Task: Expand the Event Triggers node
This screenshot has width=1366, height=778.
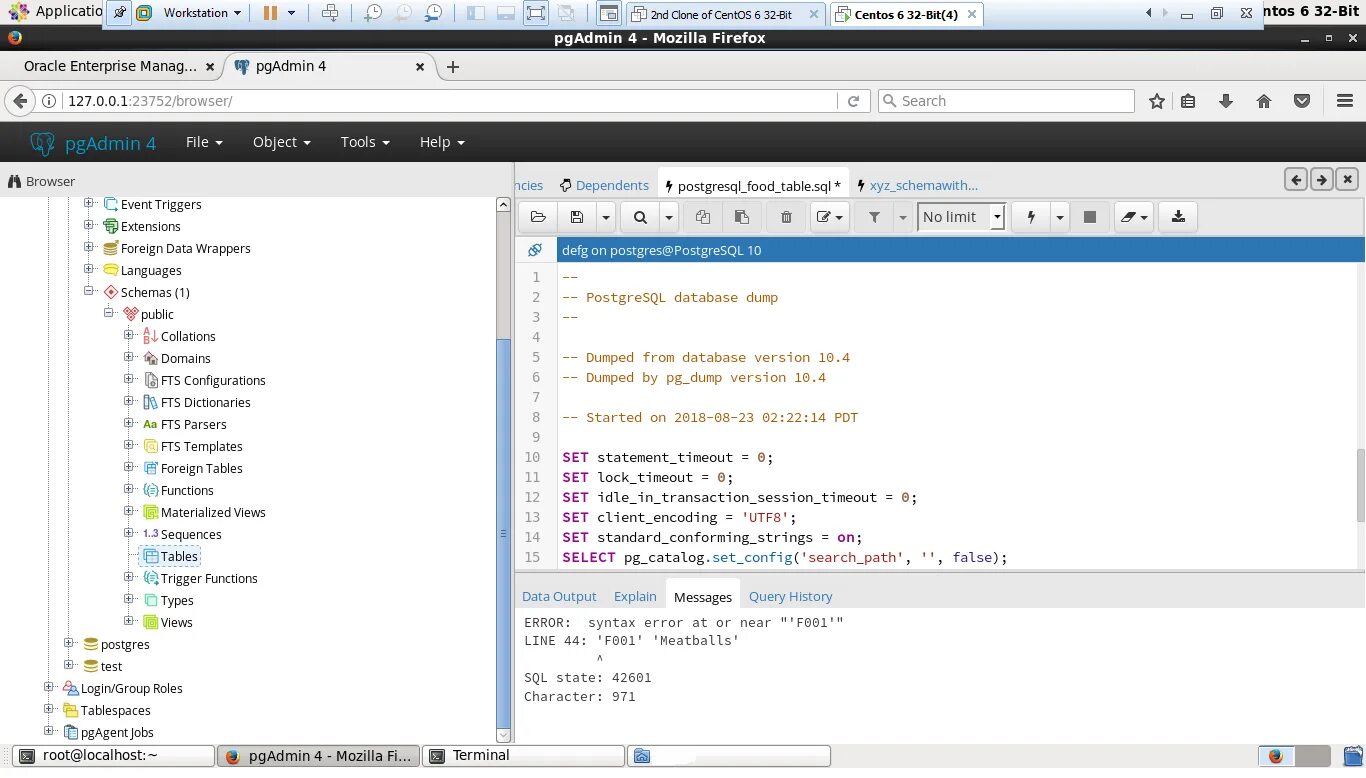Action: click(89, 203)
